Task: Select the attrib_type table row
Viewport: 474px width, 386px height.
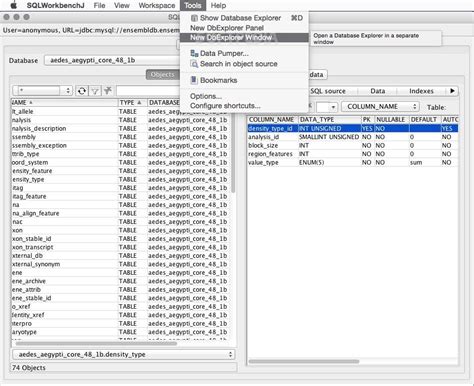Action: [122, 154]
